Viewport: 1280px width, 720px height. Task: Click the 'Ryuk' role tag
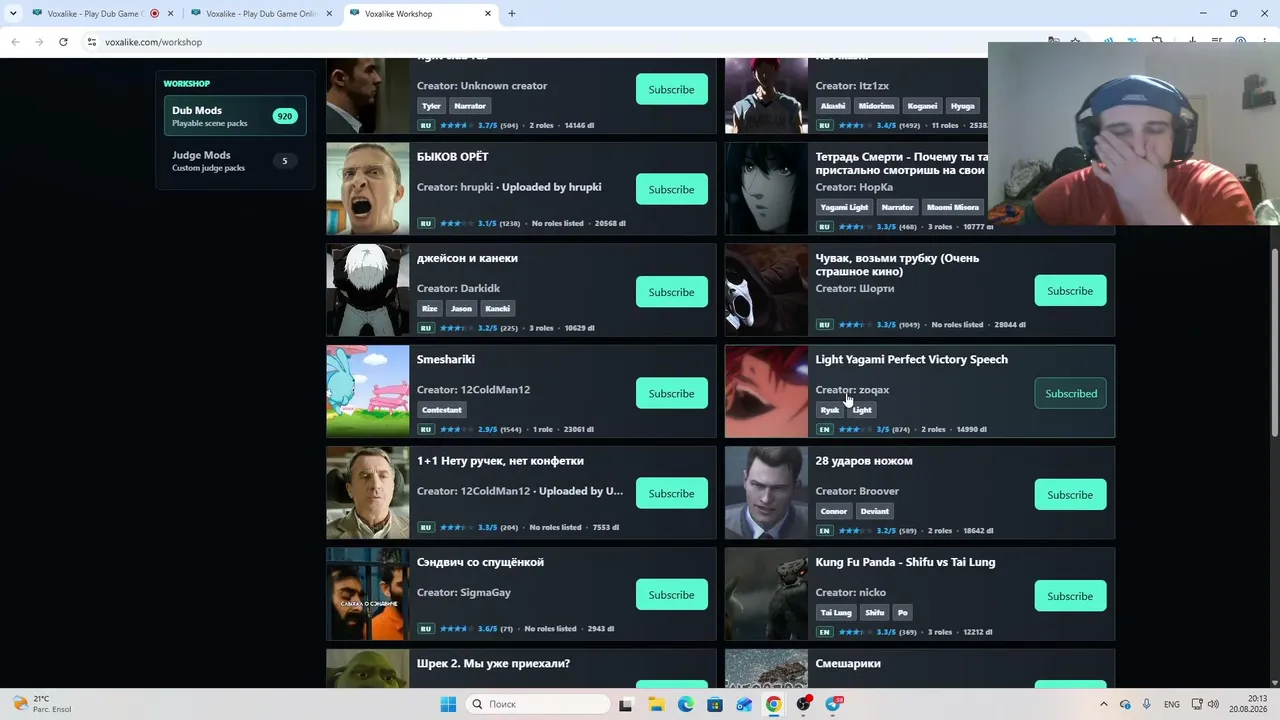[830, 410]
